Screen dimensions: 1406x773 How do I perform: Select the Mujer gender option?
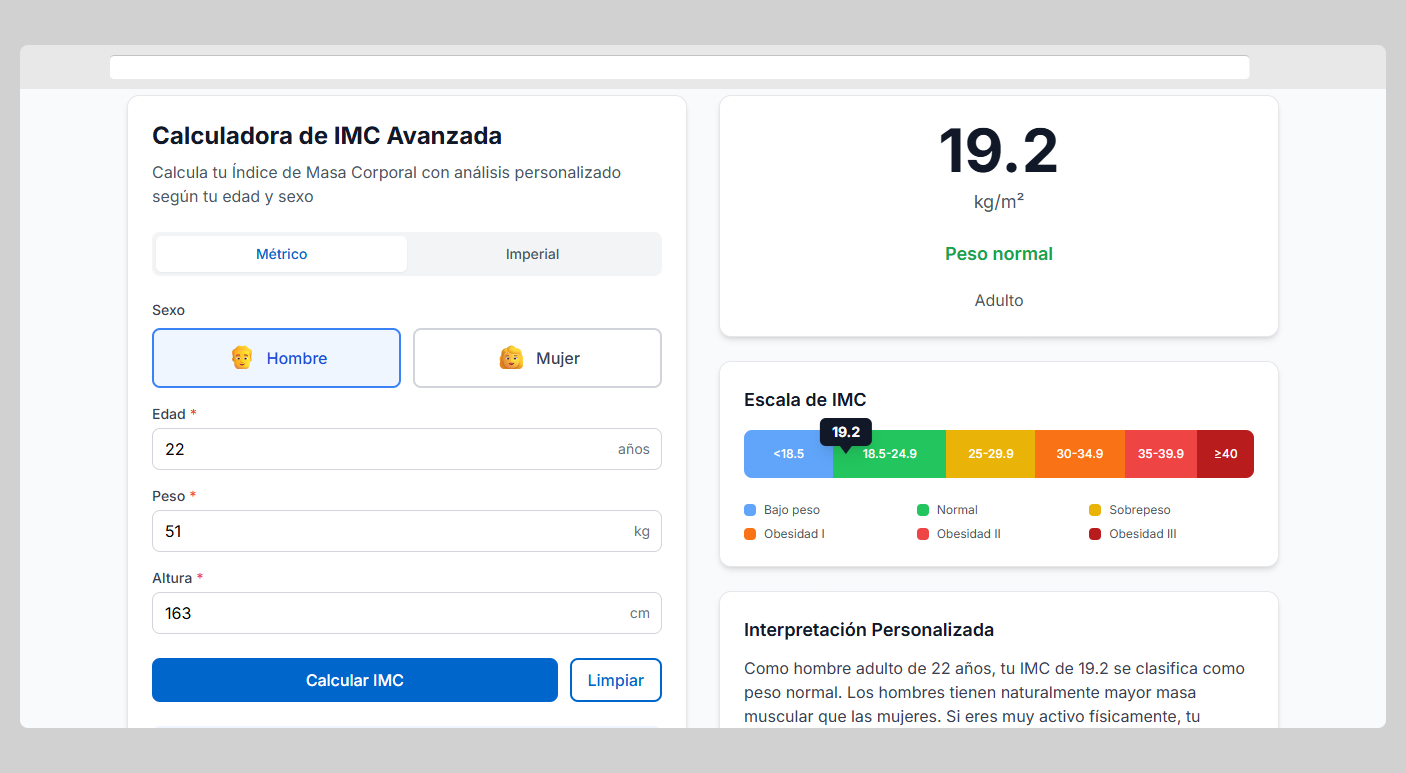[537, 357]
